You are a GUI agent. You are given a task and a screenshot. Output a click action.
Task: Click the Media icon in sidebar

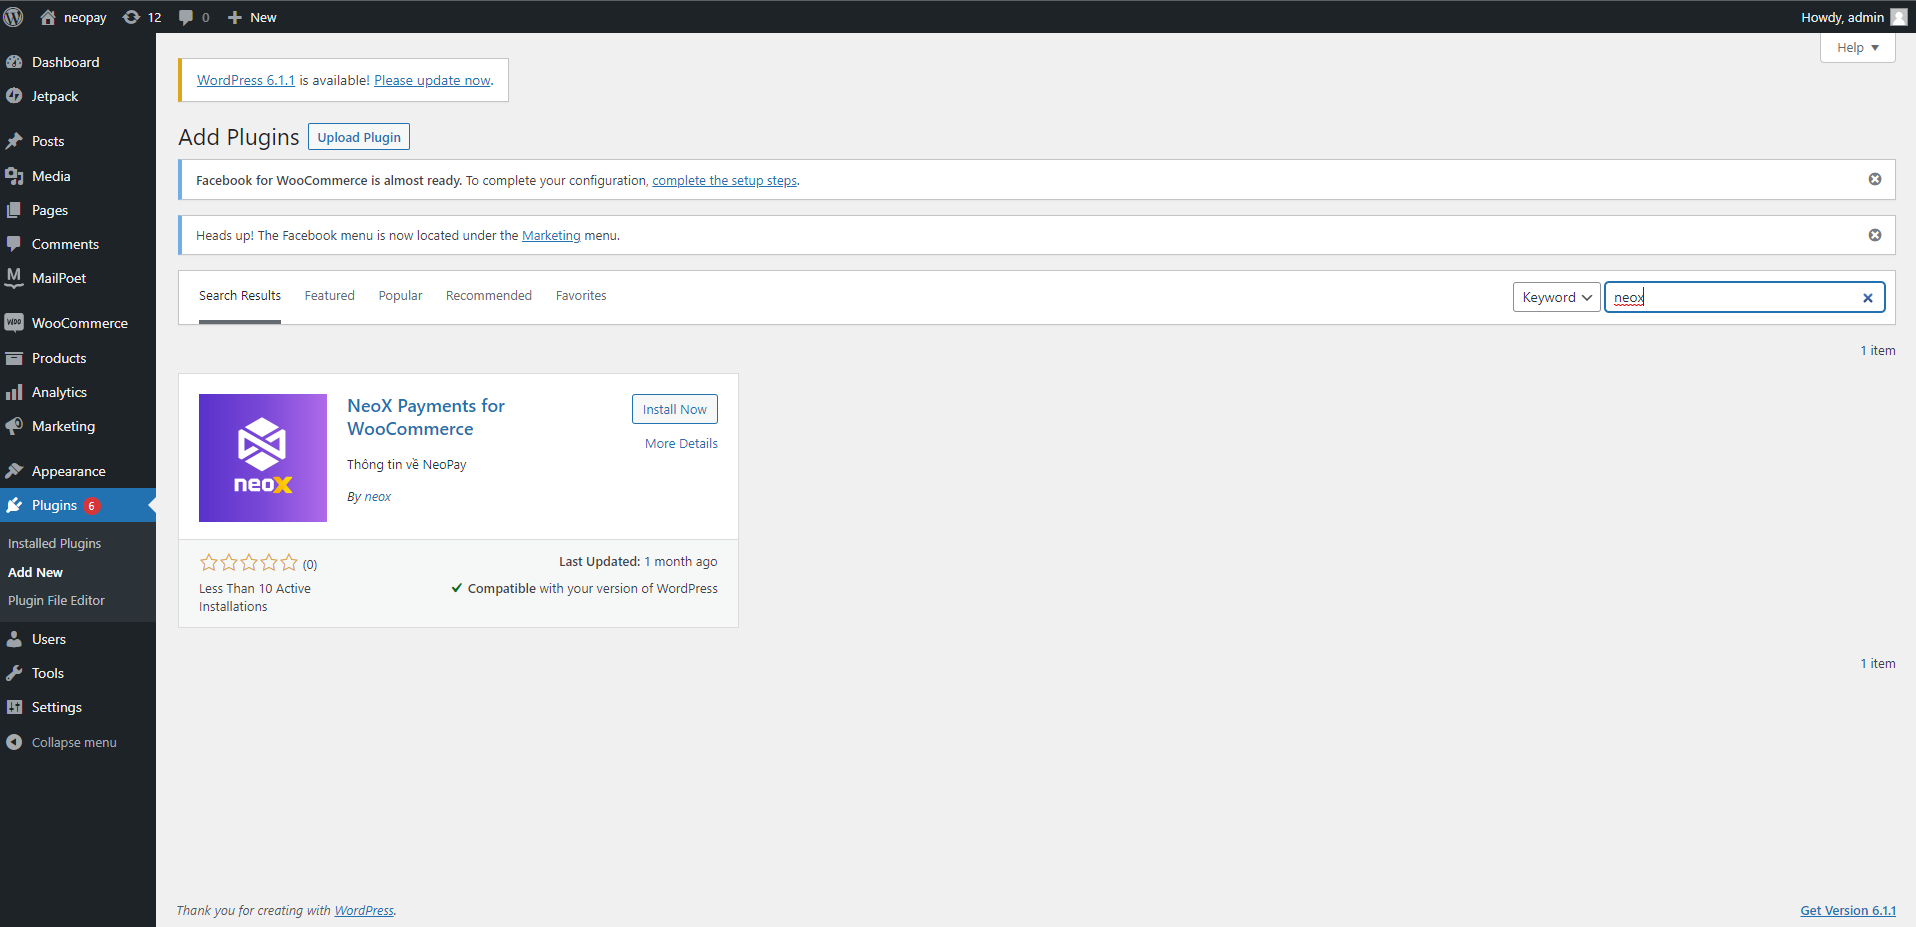coord(14,176)
